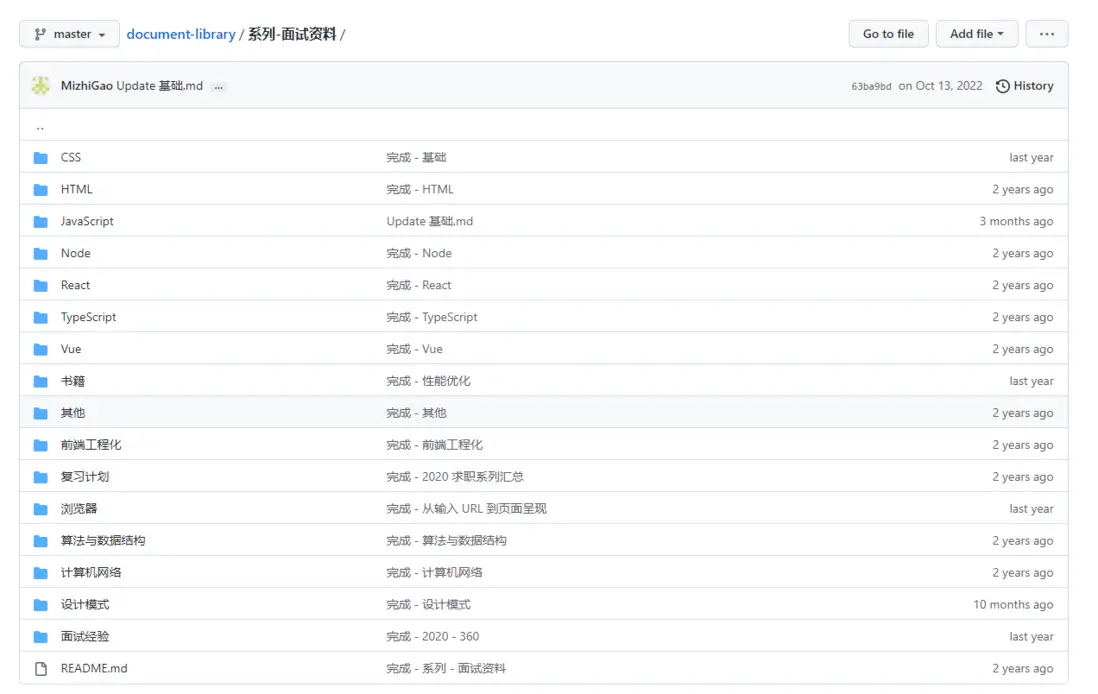Open the JavaScript folder
The width and height of the screenshot is (1098, 694).
87,221
